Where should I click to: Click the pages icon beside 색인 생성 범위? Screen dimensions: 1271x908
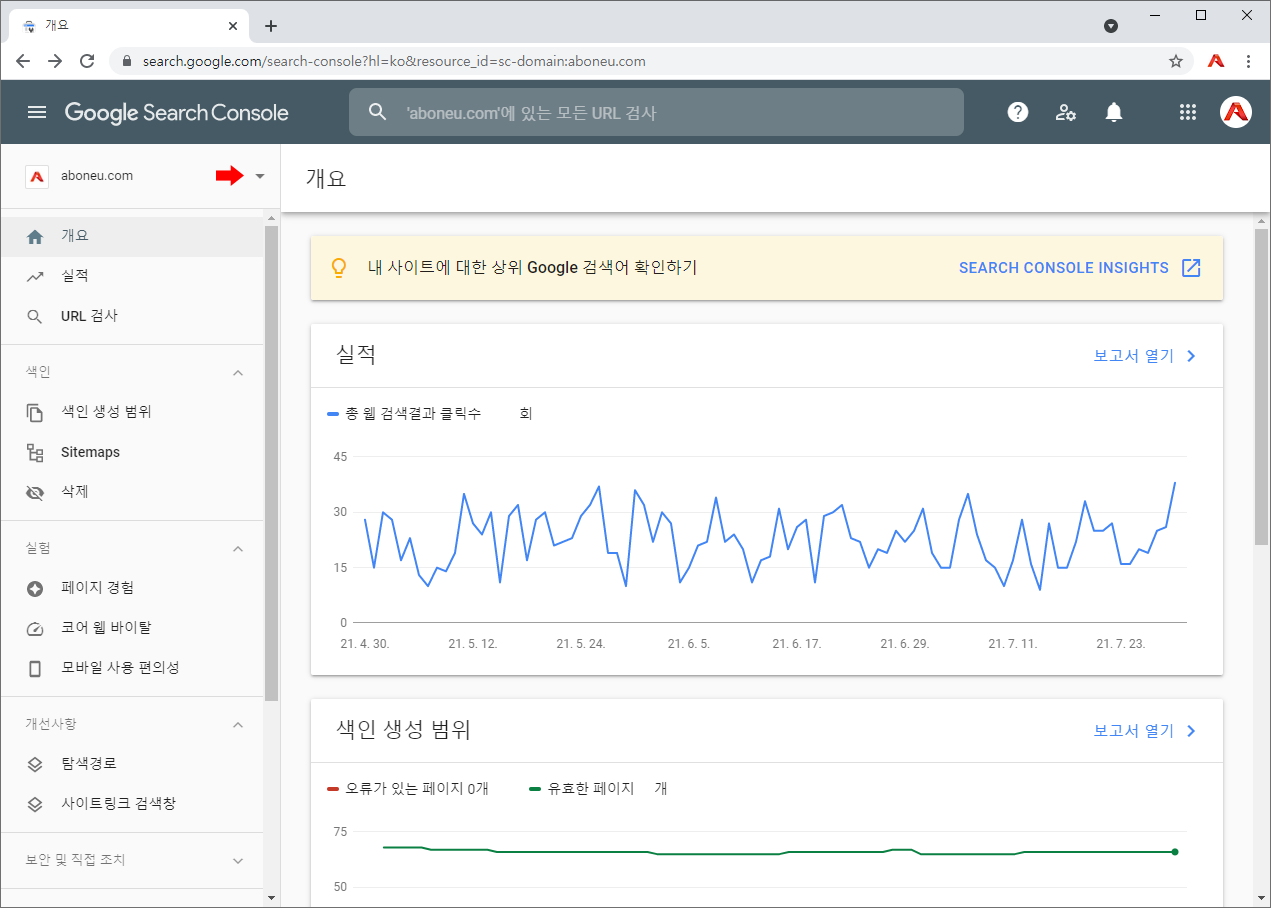[x=35, y=412]
